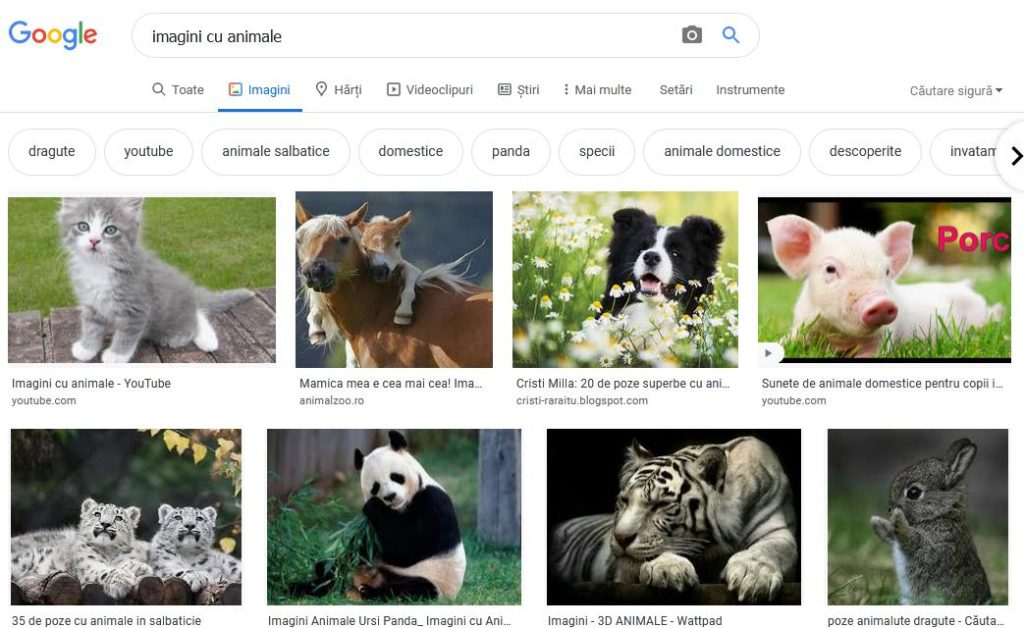Open the border collie in daisies thumbnail
1024x628 pixels.
625,279
